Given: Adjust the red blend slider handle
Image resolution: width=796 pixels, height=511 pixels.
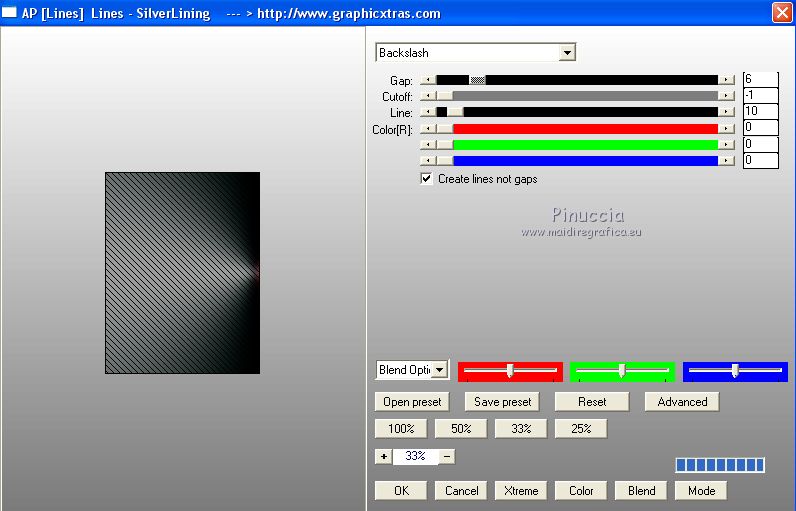Looking at the screenshot, I should tap(510, 370).
